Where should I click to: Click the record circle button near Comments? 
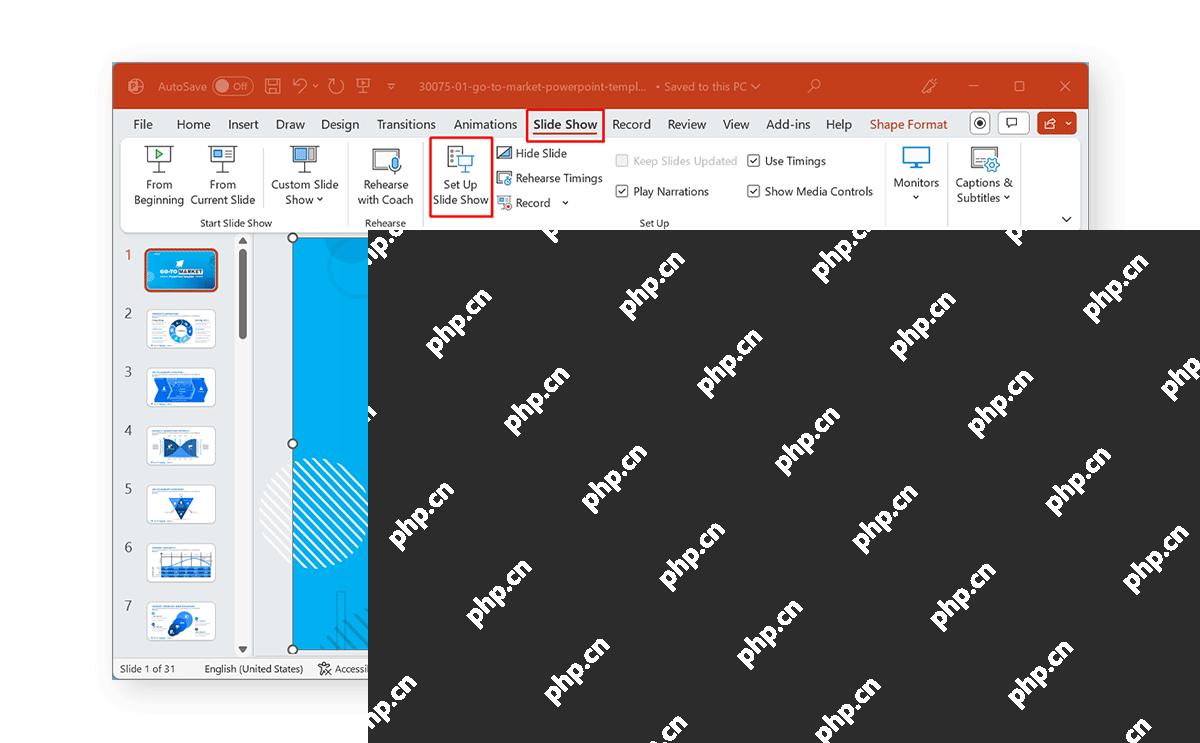click(981, 123)
